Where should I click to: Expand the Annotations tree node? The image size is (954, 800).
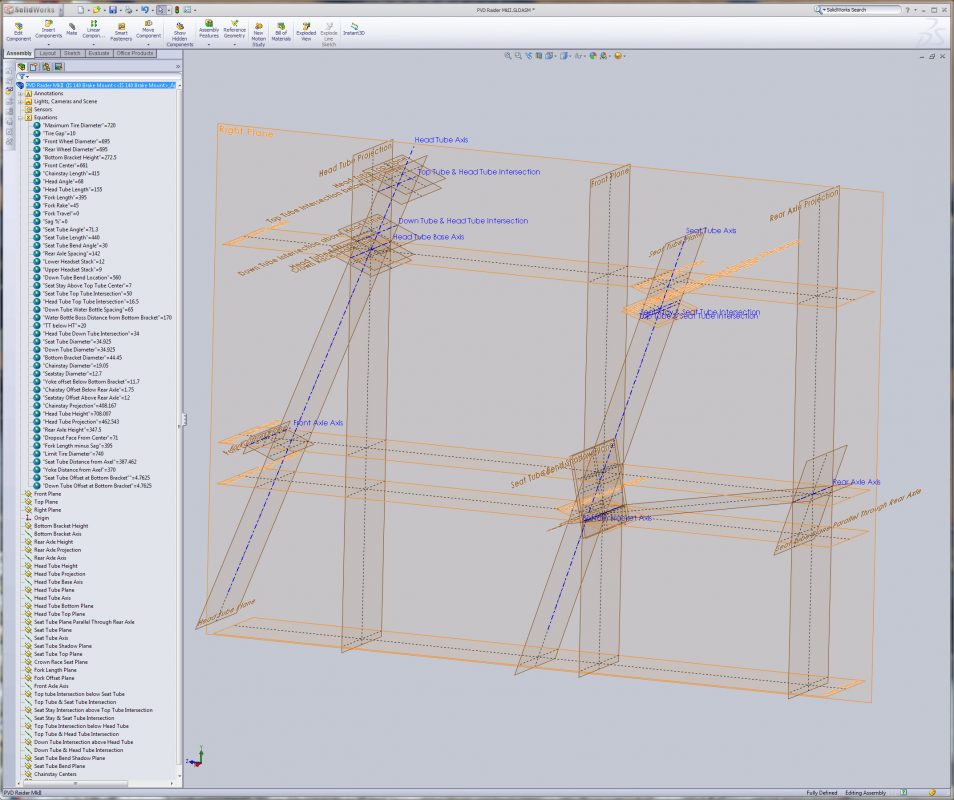tap(20, 93)
